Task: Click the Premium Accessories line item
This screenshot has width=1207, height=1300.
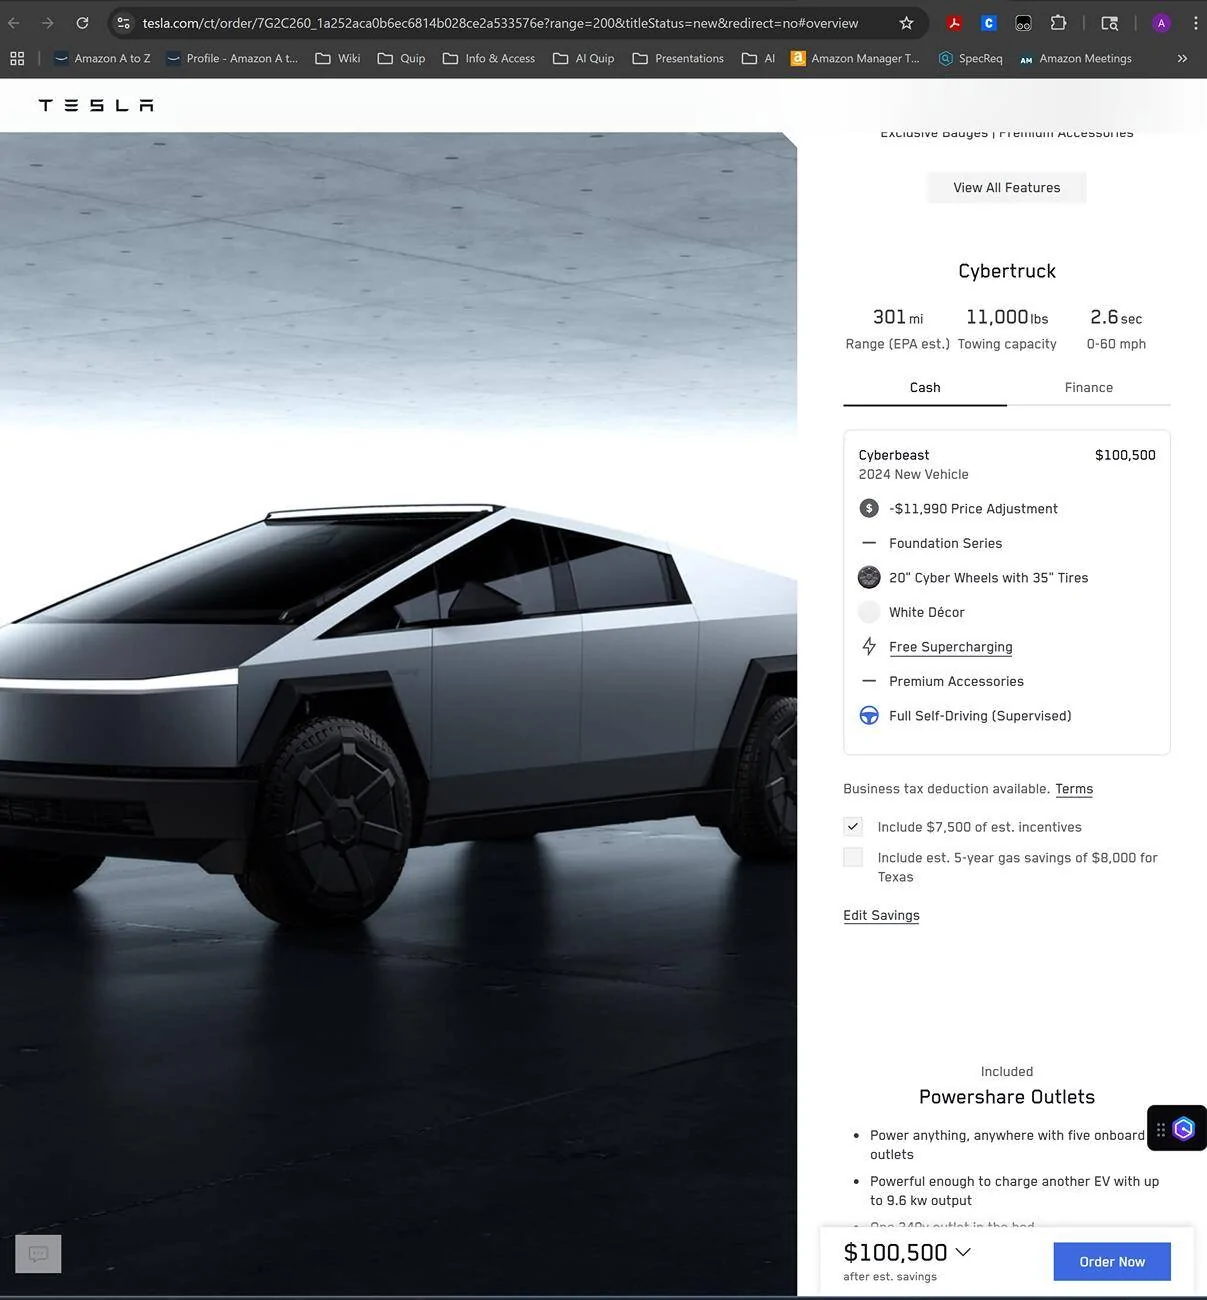Action: point(956,681)
